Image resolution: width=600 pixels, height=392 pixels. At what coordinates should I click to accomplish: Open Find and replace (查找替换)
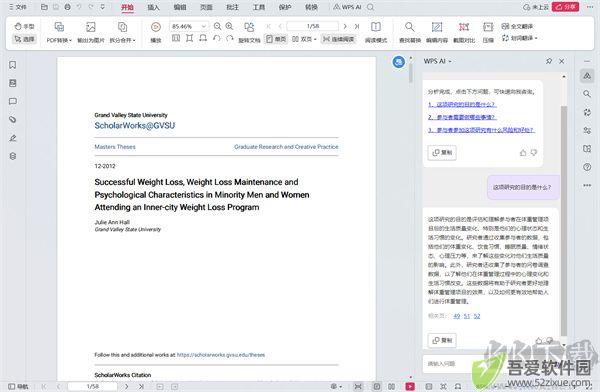coord(409,32)
